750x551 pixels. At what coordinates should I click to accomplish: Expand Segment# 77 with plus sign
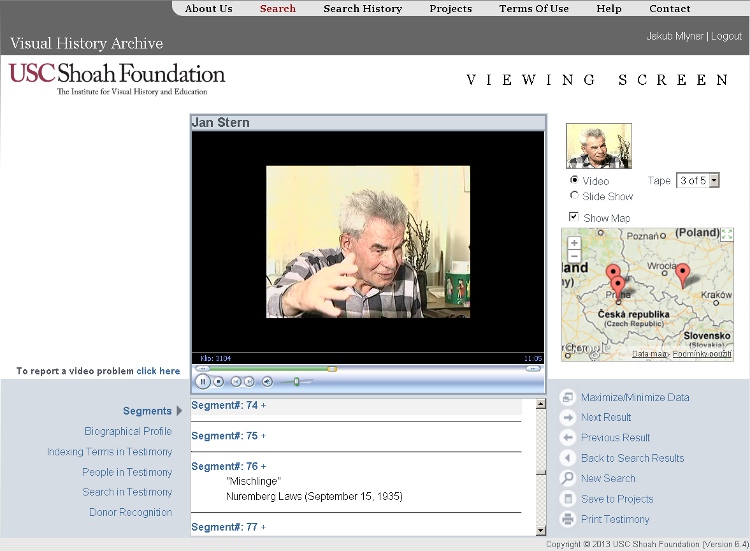click(x=264, y=527)
